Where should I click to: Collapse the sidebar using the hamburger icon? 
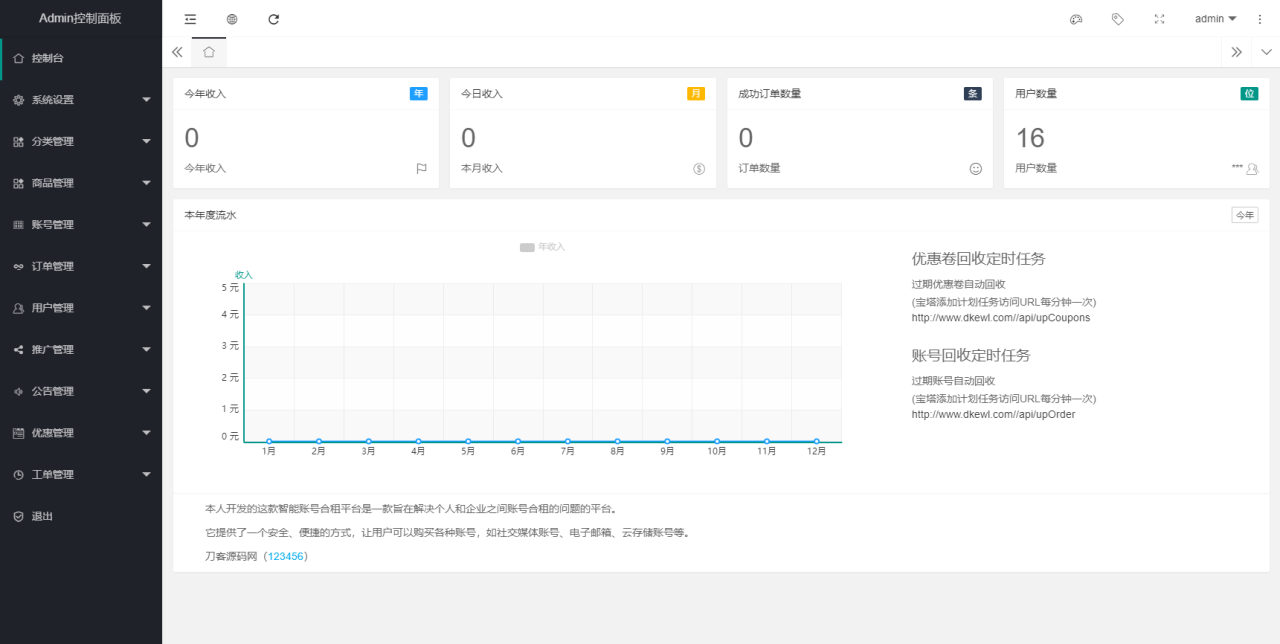click(190, 18)
